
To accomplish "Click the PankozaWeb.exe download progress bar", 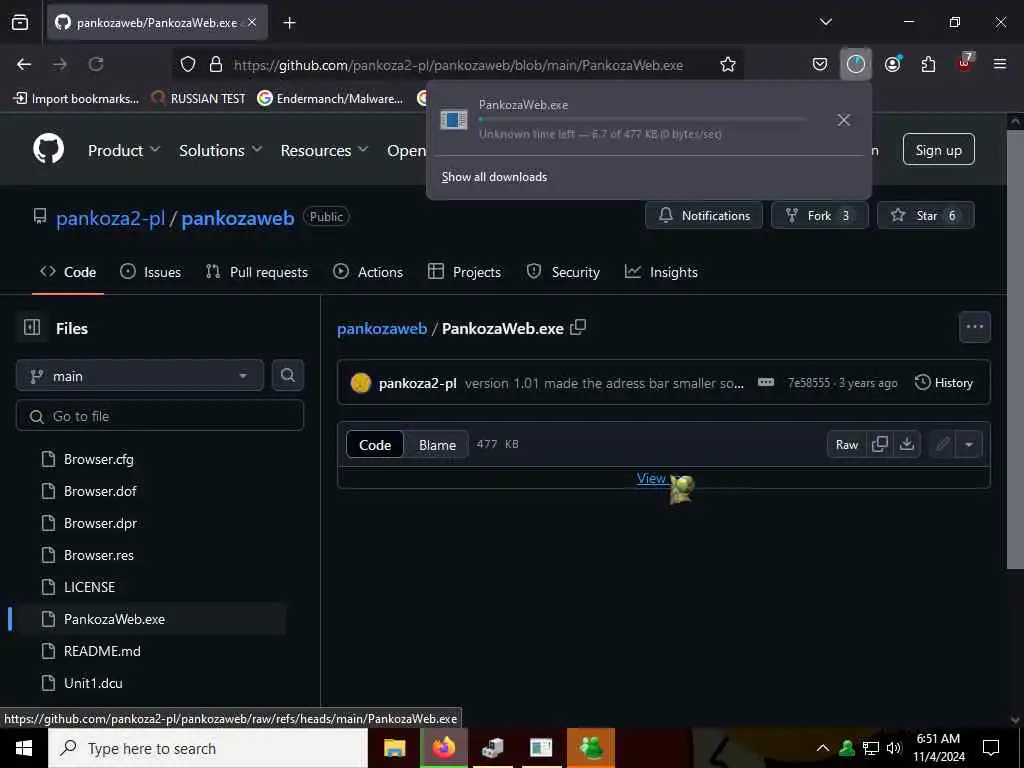I will pyautogui.click(x=642, y=120).
